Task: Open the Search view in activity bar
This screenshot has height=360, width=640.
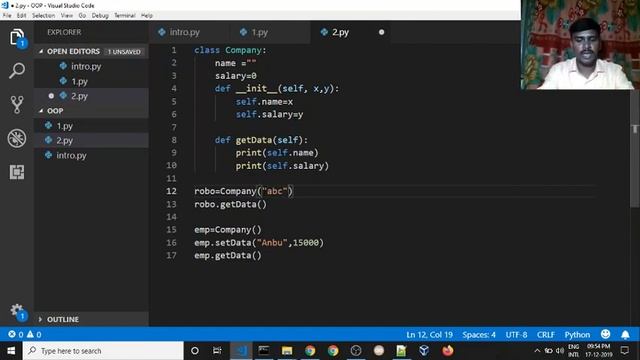Action: pyautogui.click(x=17, y=71)
